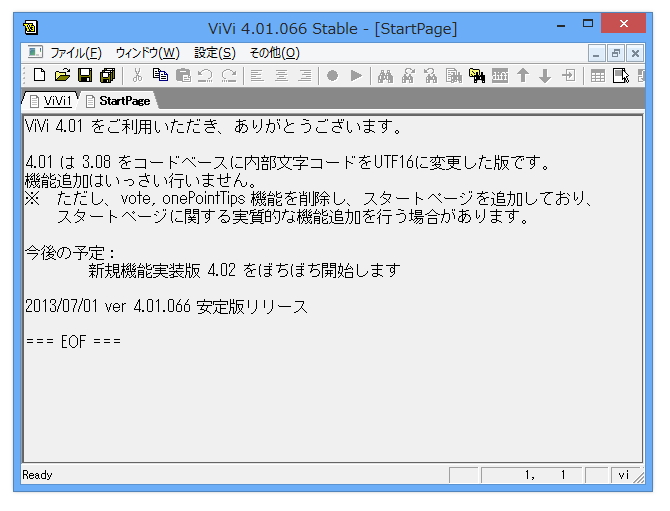Create a new document with the blank page icon
670x511 pixels.
tap(40, 76)
